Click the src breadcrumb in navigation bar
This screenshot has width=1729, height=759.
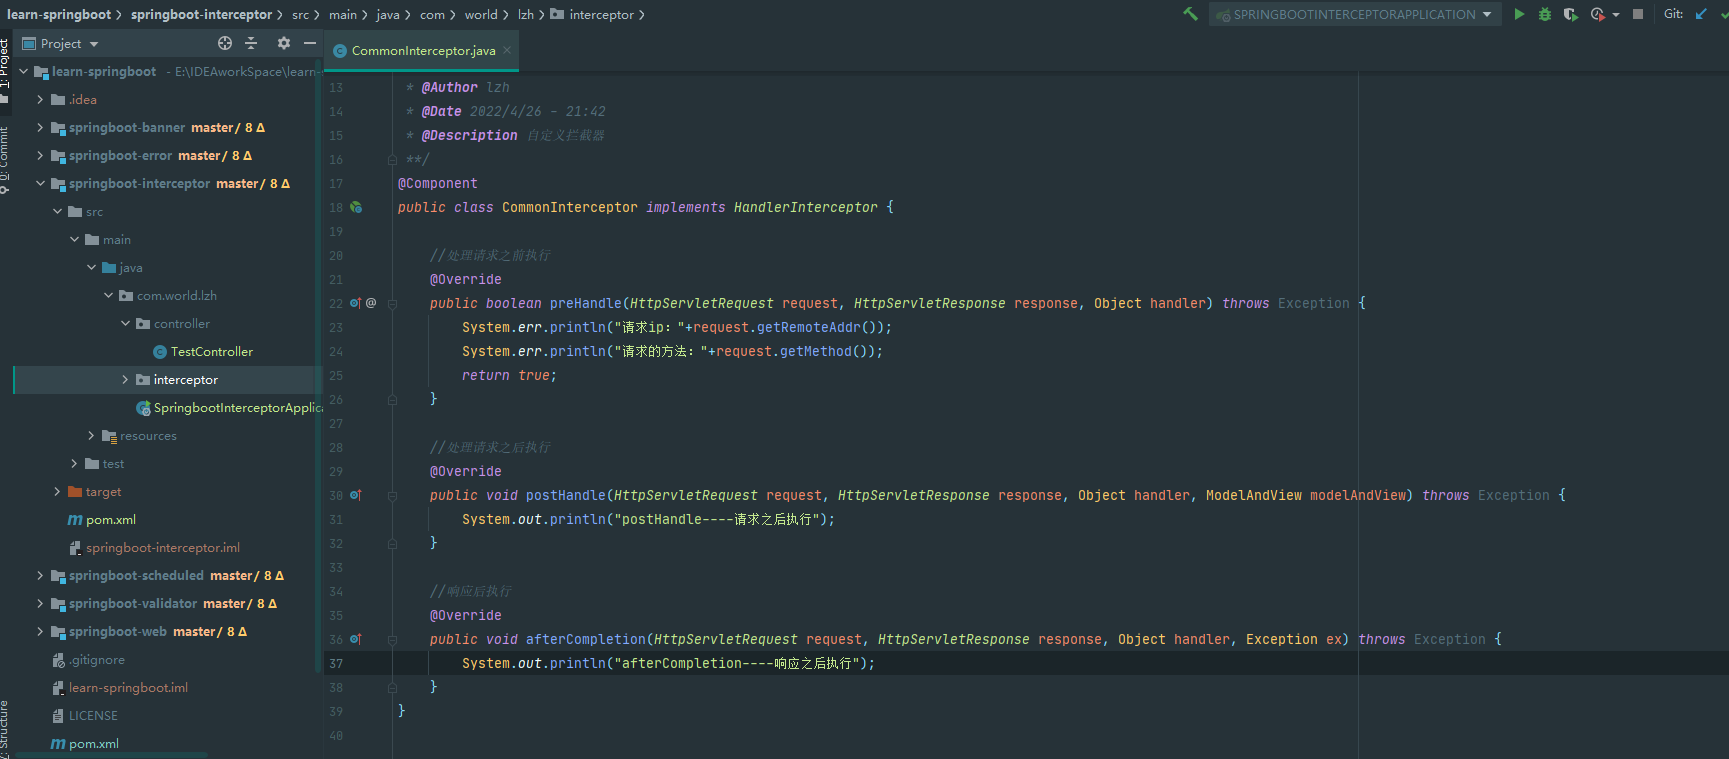(300, 14)
